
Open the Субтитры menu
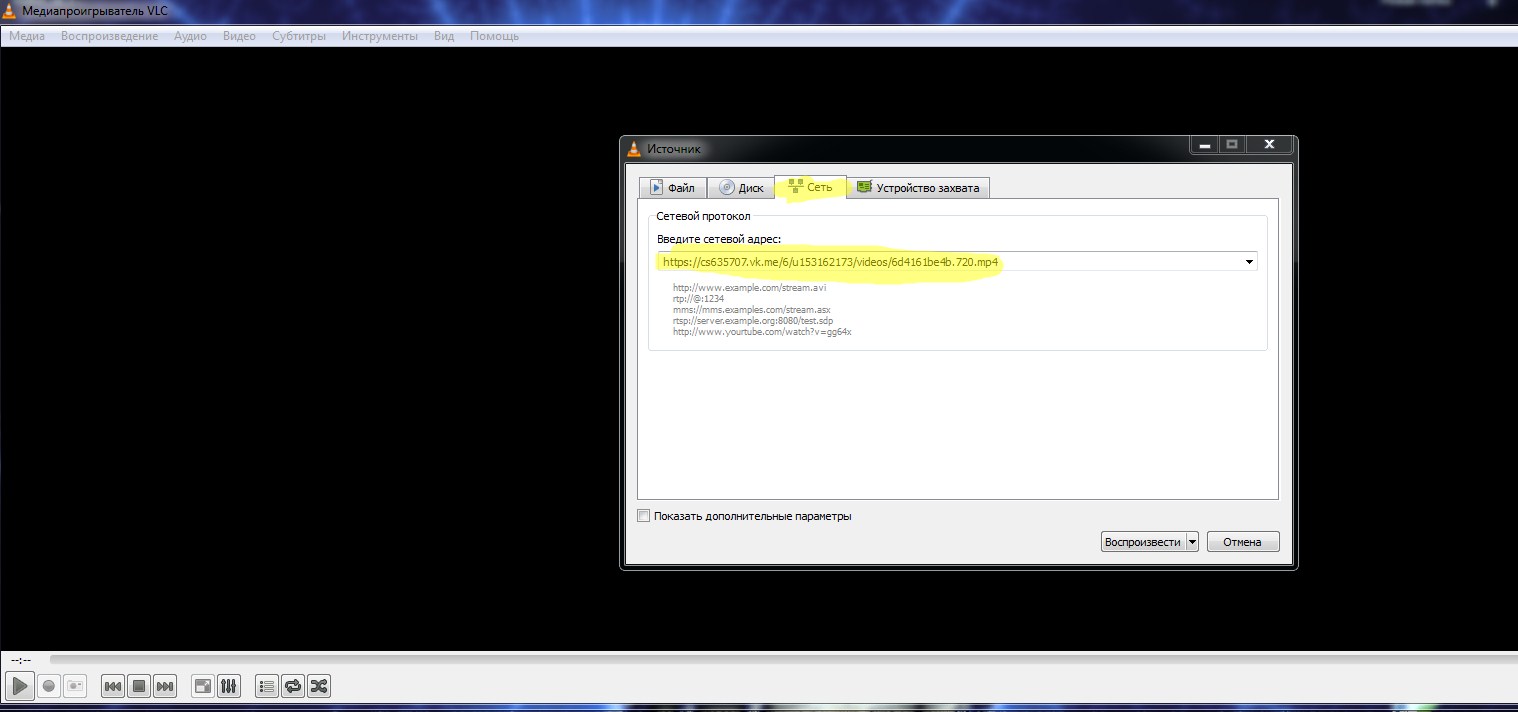299,36
